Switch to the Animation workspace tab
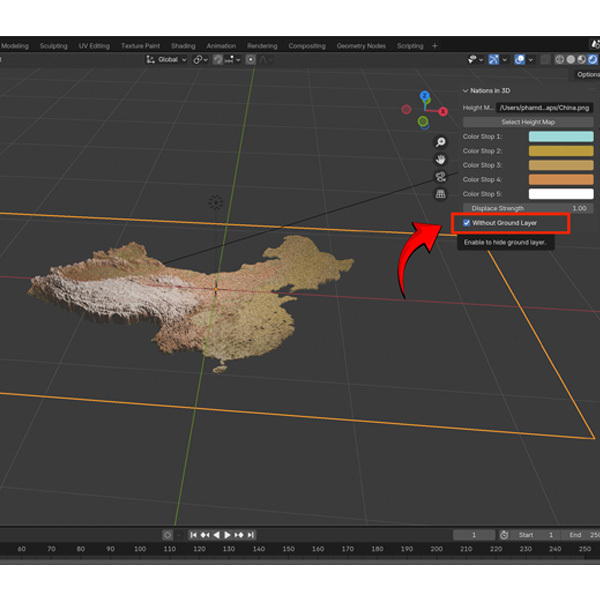The width and height of the screenshot is (600, 600). (x=221, y=46)
